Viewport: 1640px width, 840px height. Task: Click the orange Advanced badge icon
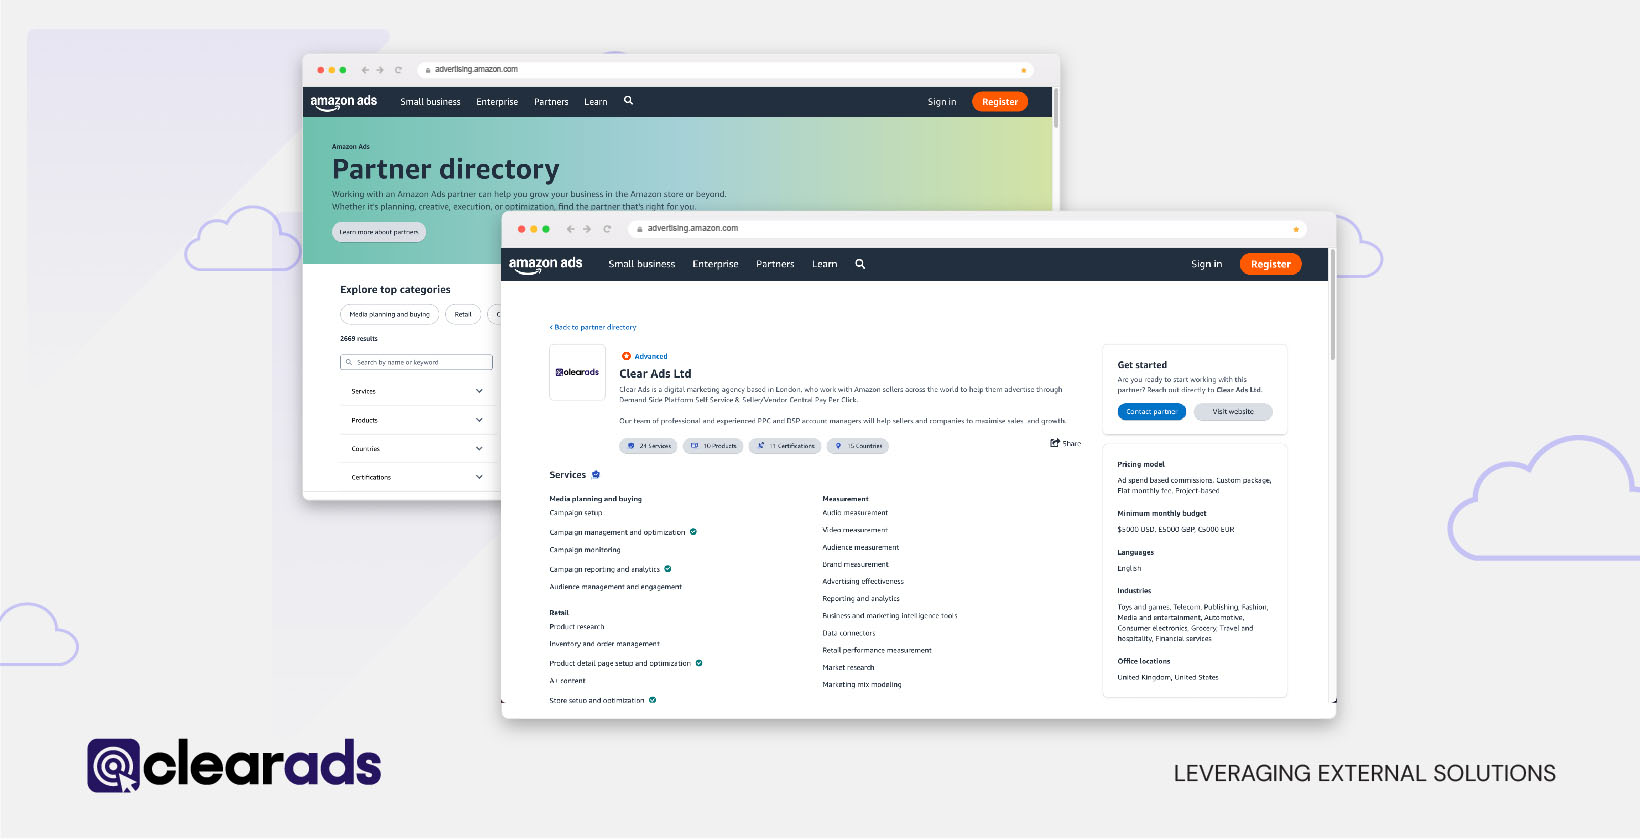coord(626,356)
